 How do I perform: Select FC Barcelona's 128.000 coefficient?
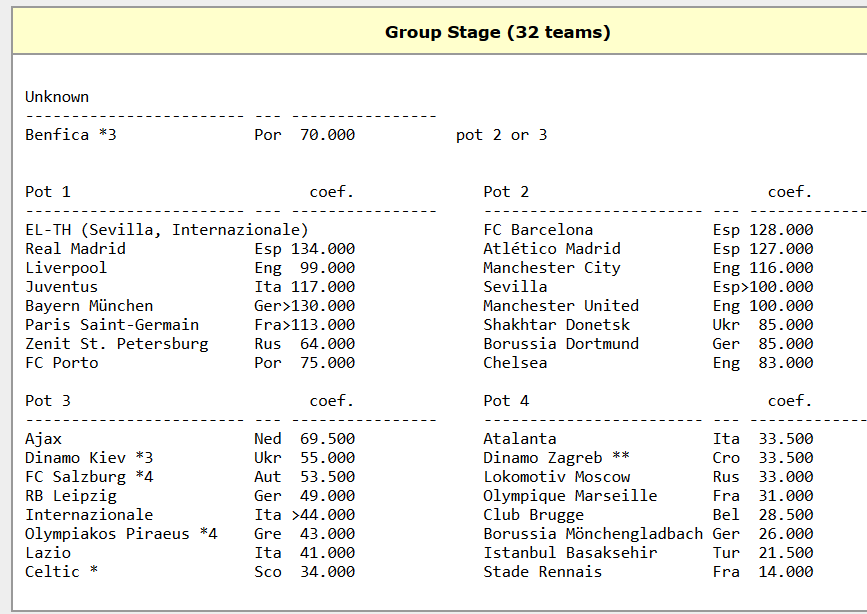click(x=781, y=230)
